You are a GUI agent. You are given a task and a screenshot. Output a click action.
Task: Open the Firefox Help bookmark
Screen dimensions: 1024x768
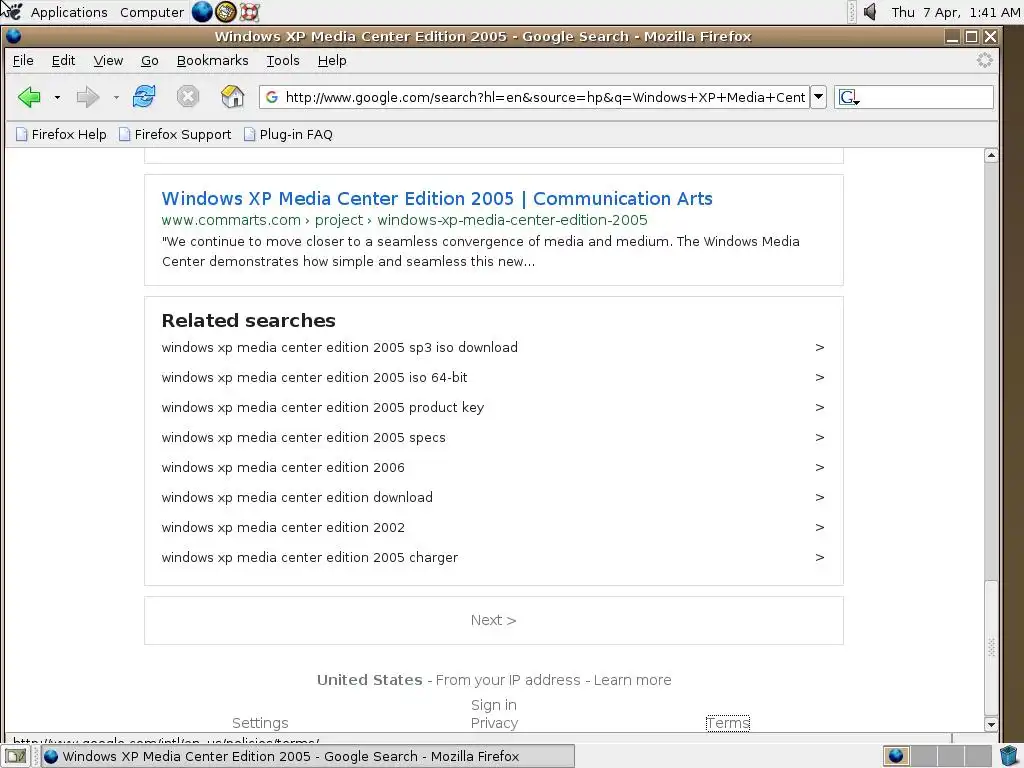[61, 135]
